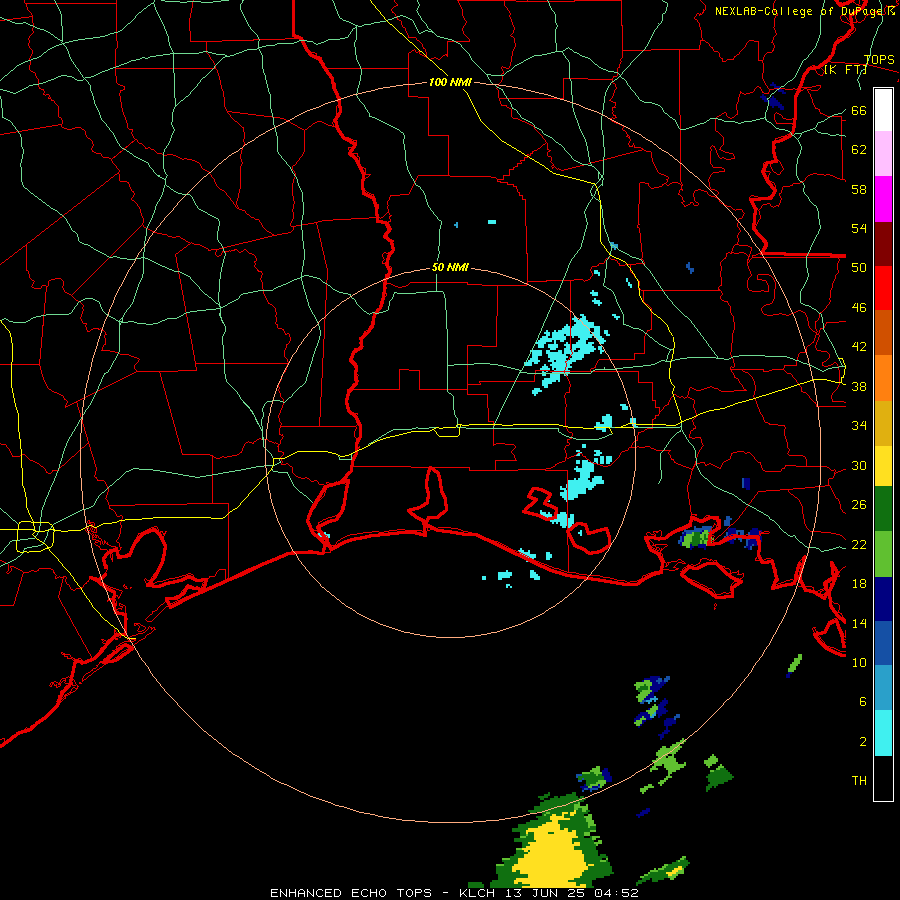Click the cyan legend swatch
The width and height of the screenshot is (900, 900).
point(883,733)
